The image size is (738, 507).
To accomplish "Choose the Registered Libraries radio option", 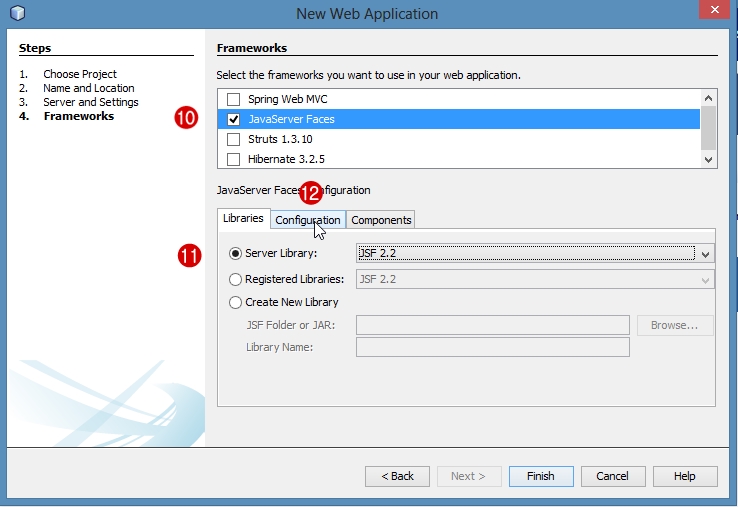I will click(235, 279).
